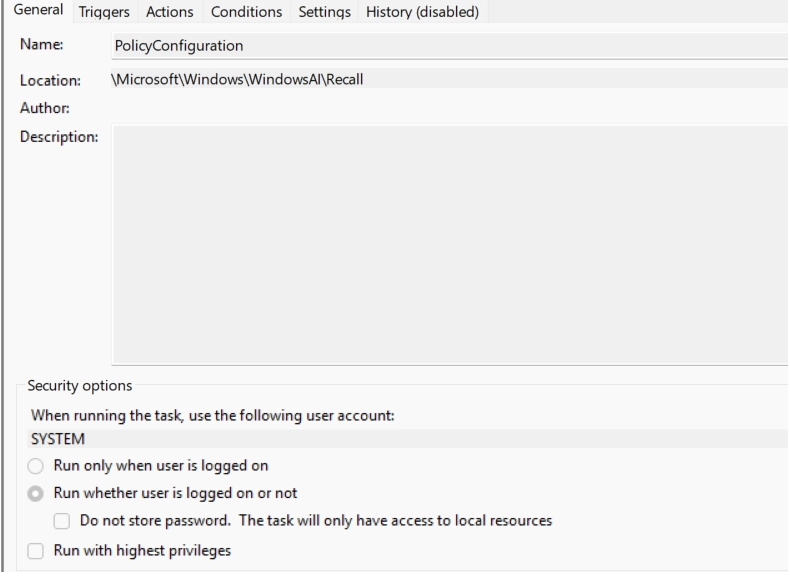Click the General tab

coord(36,11)
